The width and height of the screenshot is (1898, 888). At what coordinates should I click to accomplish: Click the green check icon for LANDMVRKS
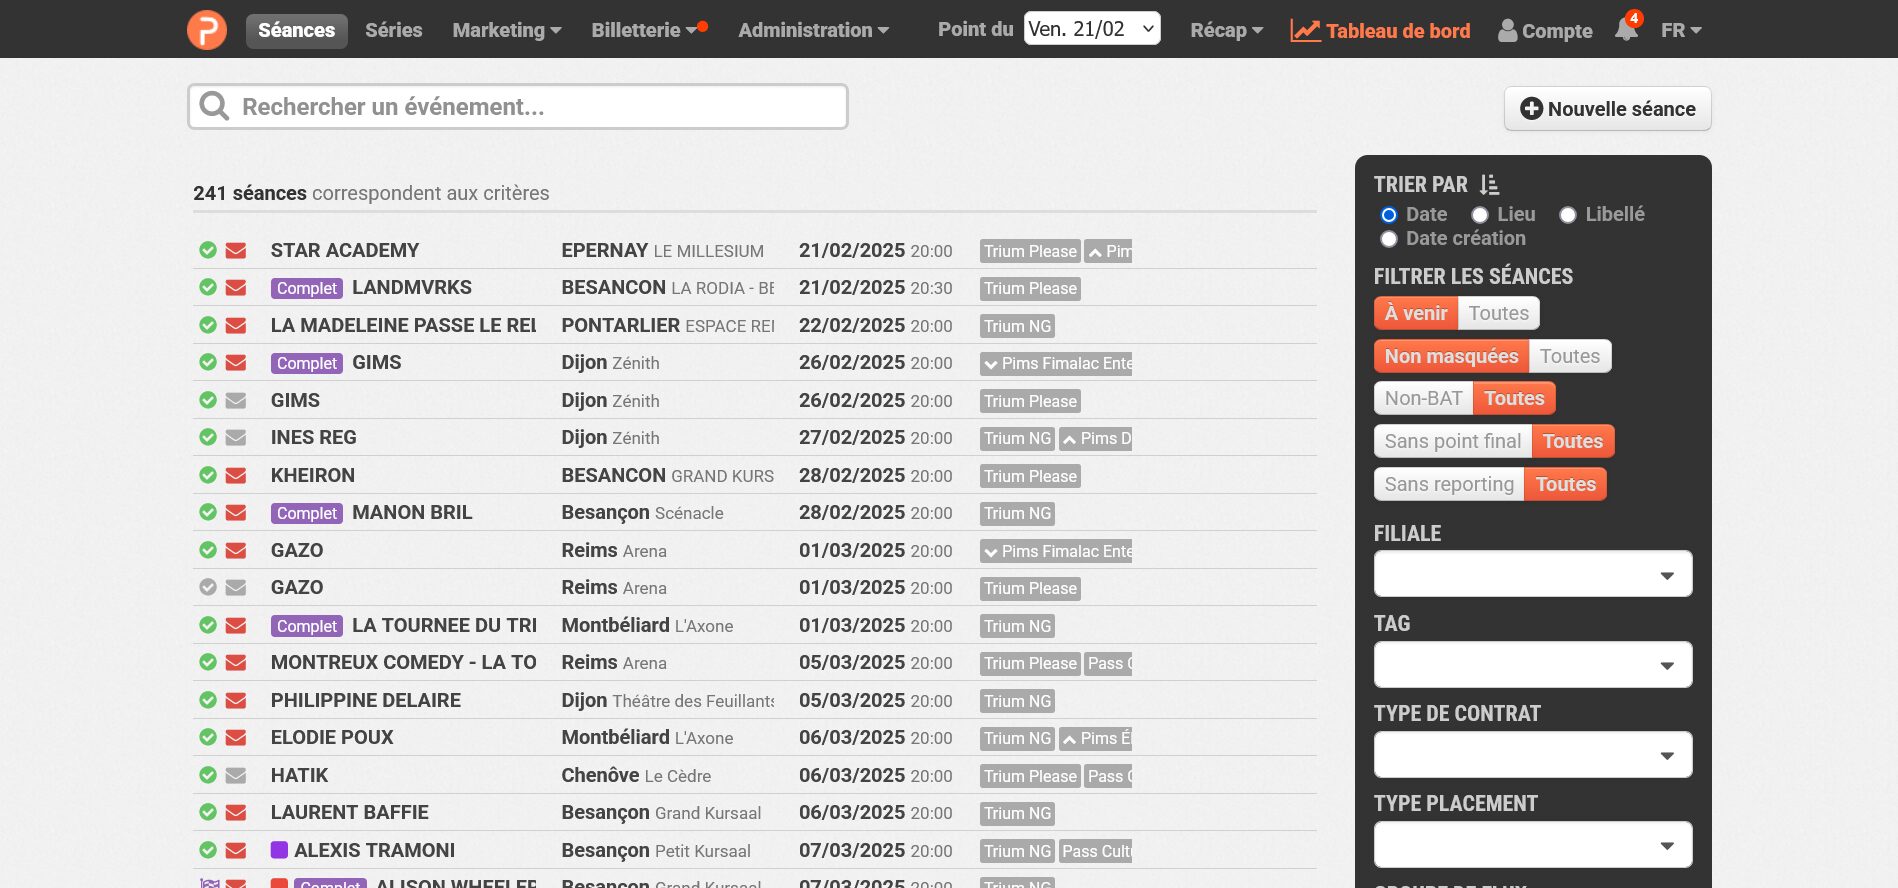pyautogui.click(x=208, y=288)
